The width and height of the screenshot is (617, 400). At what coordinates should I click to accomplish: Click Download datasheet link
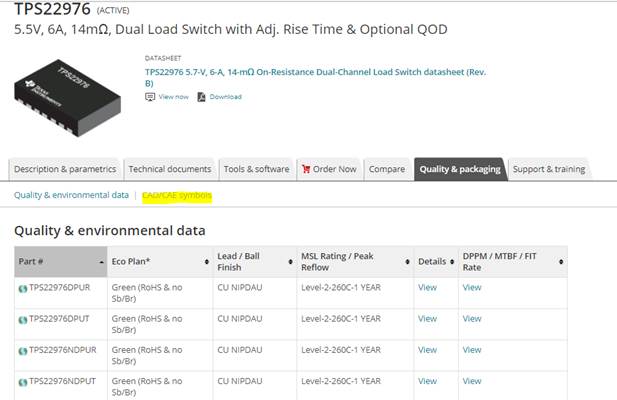point(225,97)
